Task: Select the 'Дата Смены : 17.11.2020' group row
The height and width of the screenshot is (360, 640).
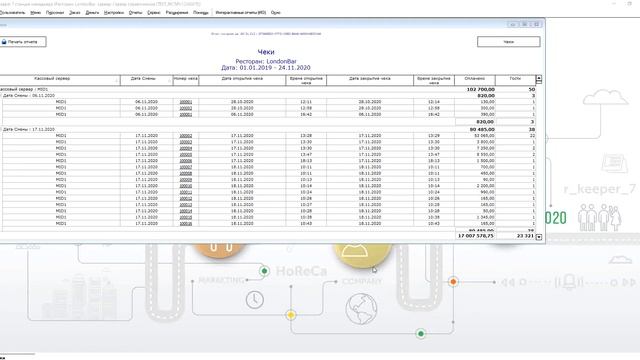Action: 268,129
